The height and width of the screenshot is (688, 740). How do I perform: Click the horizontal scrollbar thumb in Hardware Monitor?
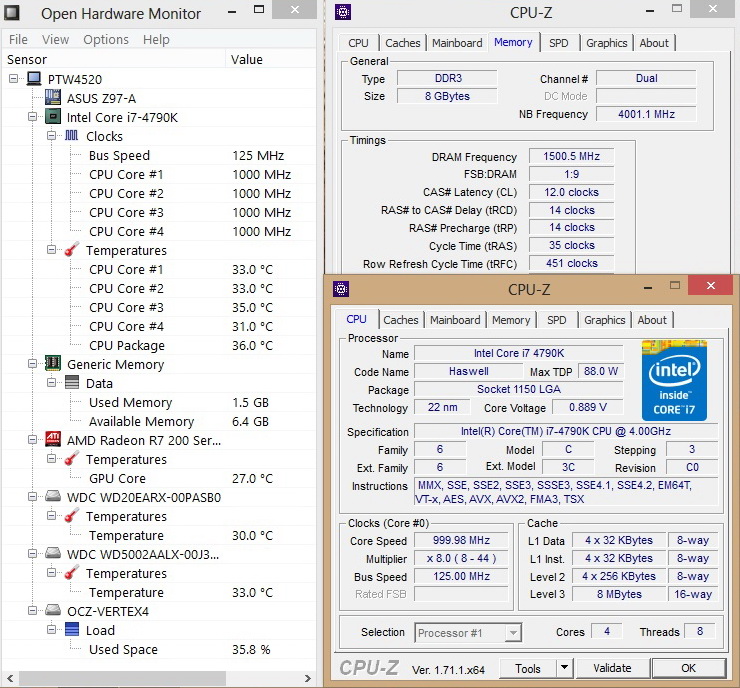(122, 678)
